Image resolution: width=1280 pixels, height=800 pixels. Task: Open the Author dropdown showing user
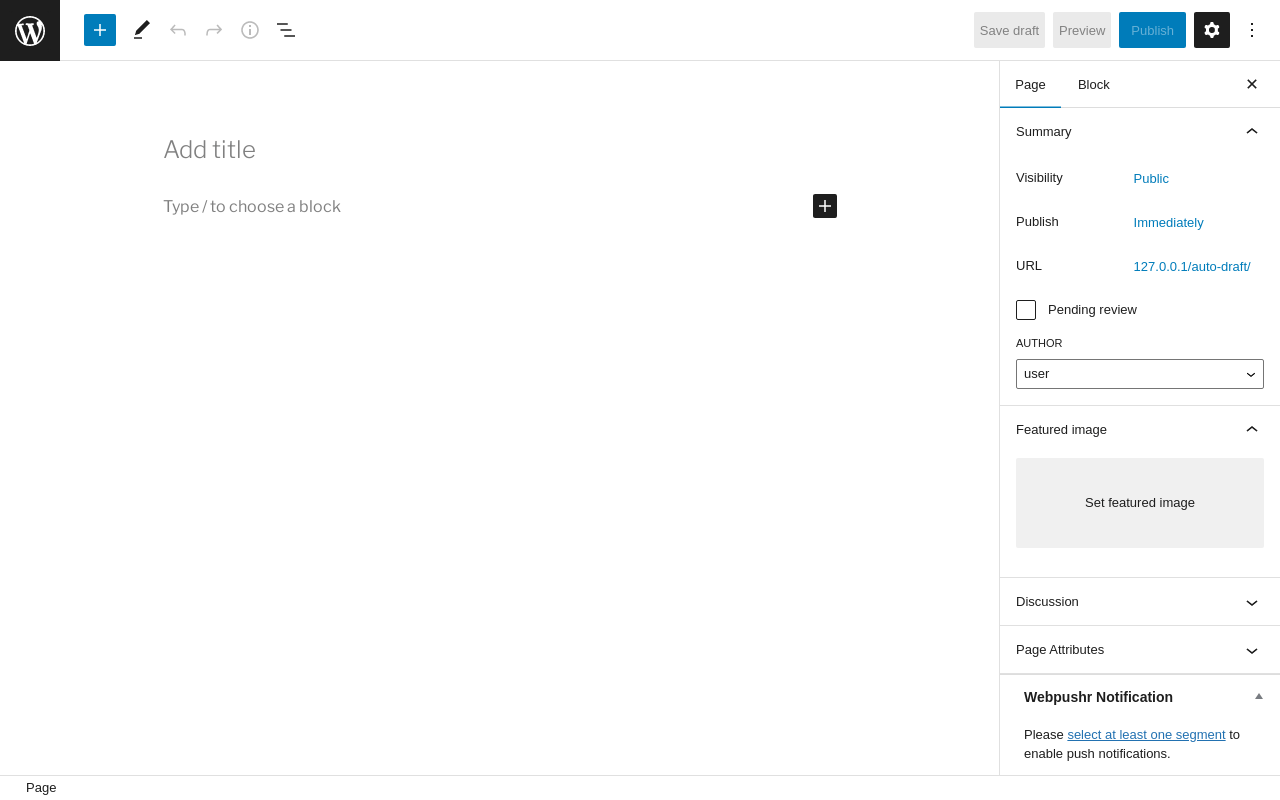click(x=1140, y=374)
